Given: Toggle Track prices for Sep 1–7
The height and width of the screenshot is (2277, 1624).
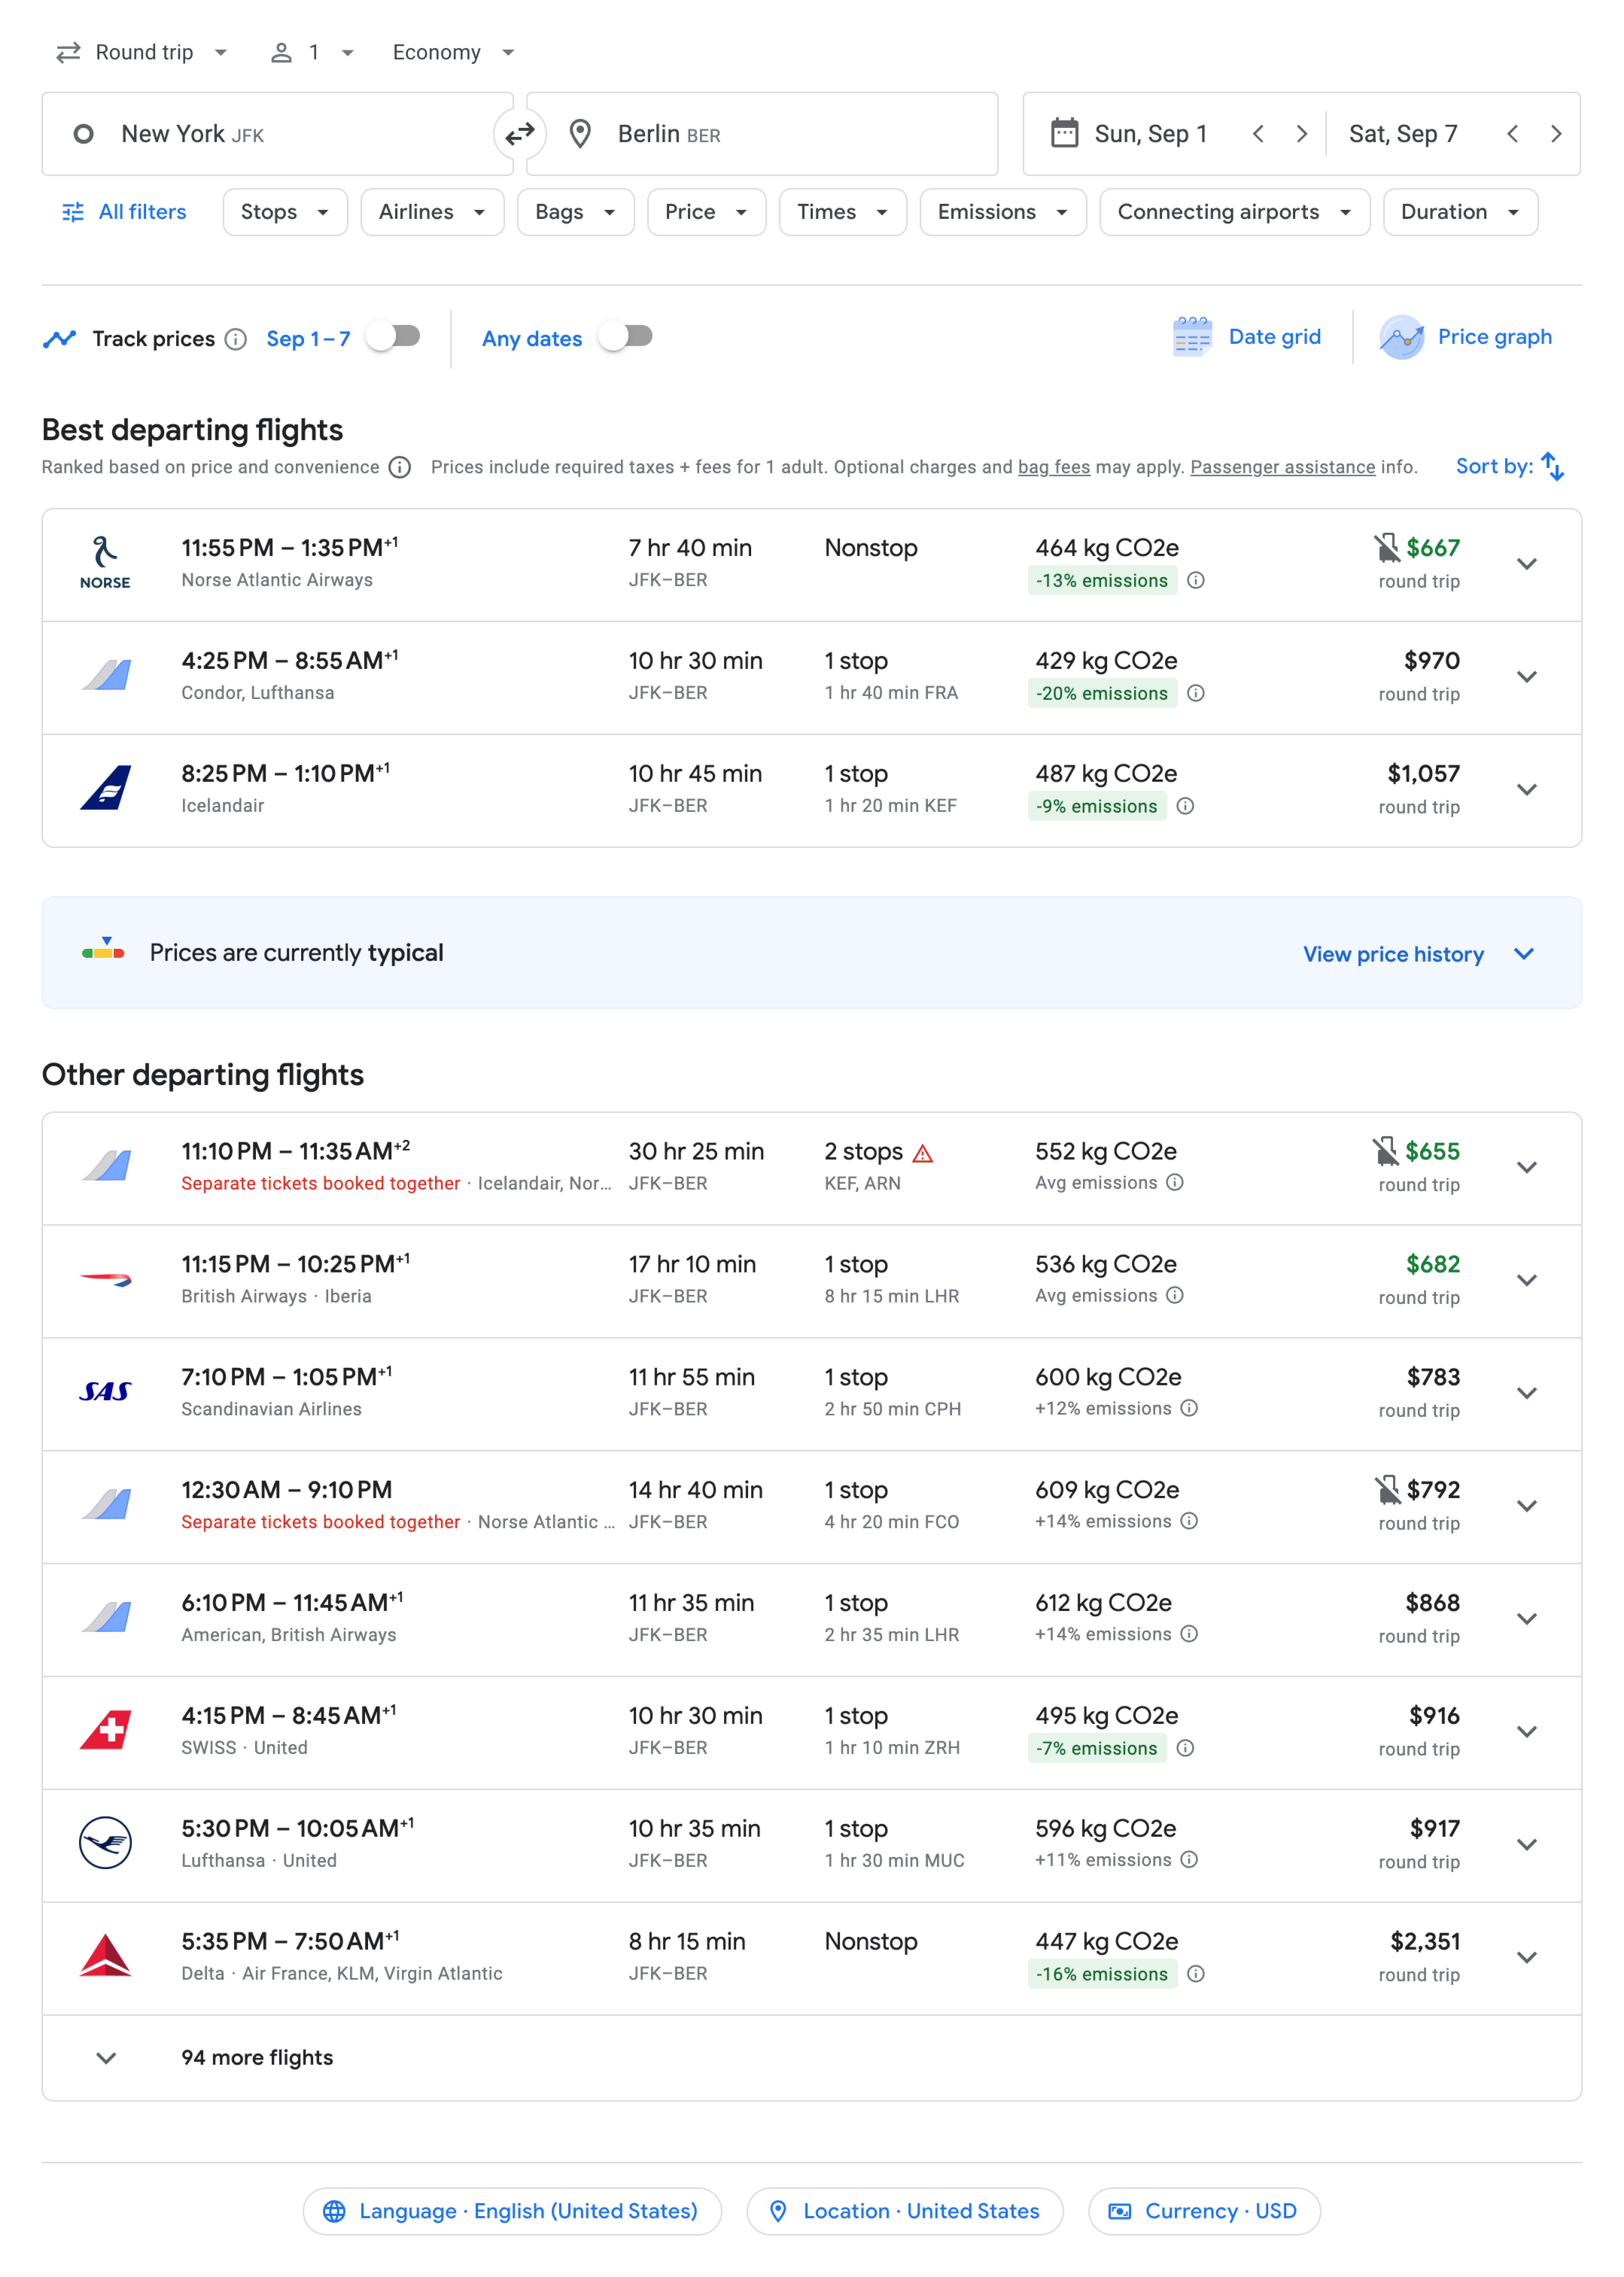Looking at the screenshot, I should point(393,337).
